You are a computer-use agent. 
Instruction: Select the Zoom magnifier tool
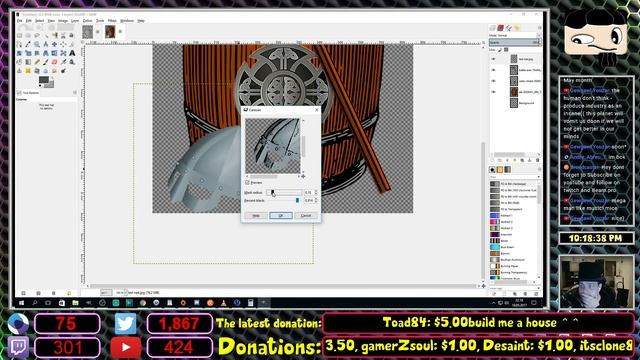(37, 44)
